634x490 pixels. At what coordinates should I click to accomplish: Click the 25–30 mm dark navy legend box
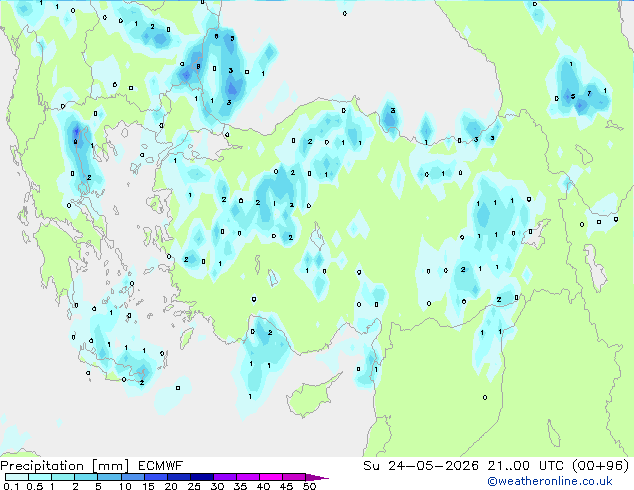(202, 477)
